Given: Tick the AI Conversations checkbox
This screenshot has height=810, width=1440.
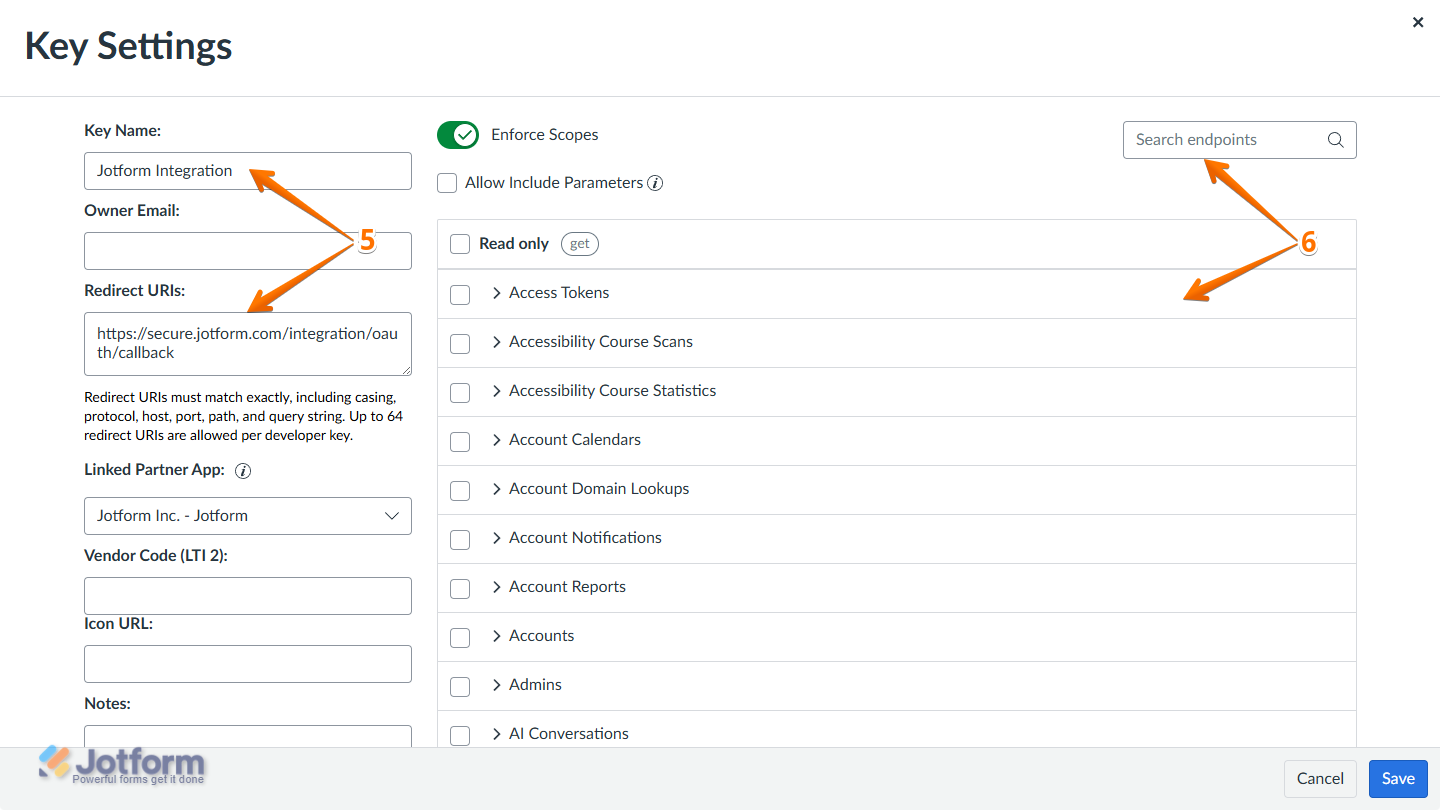Looking at the screenshot, I should [x=460, y=735].
